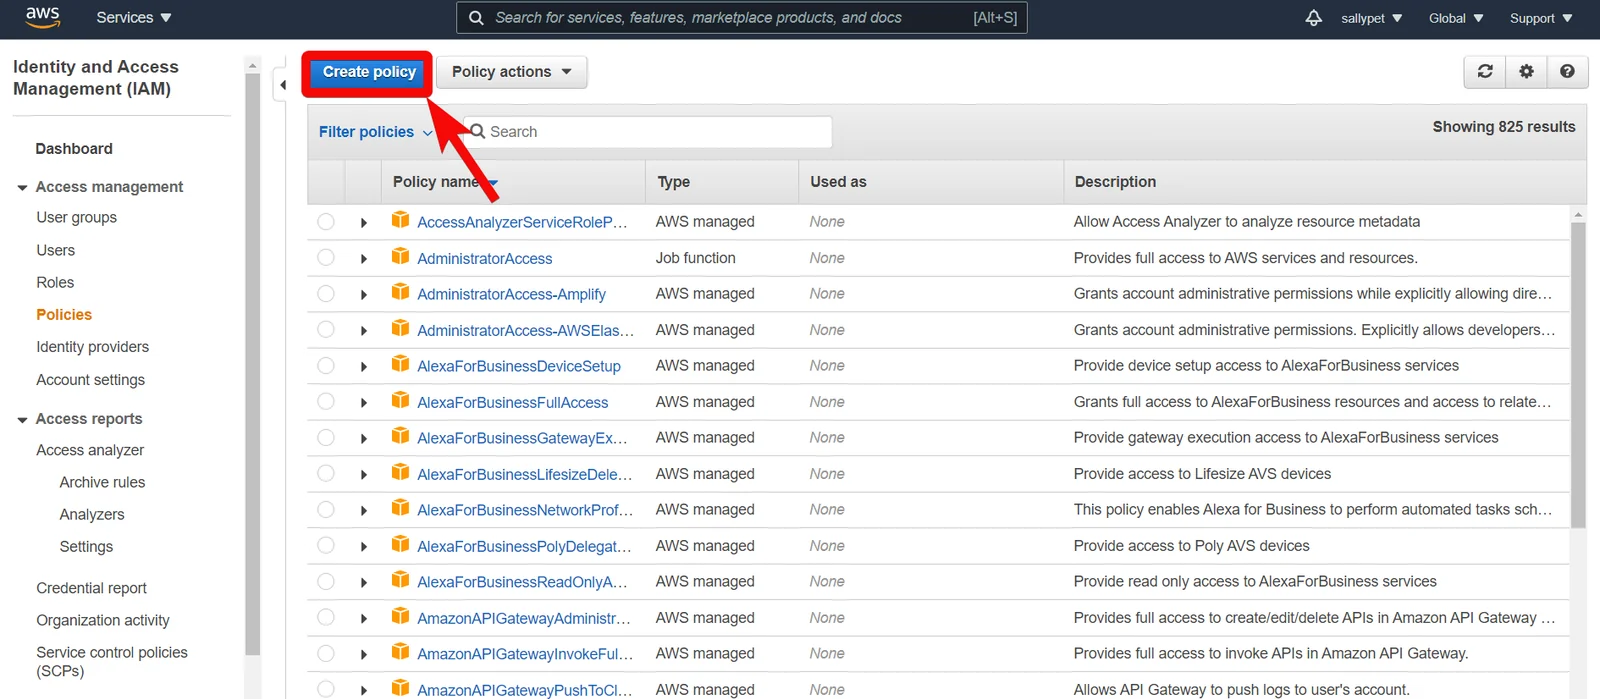Collapse the Access reports section

(x=22, y=420)
